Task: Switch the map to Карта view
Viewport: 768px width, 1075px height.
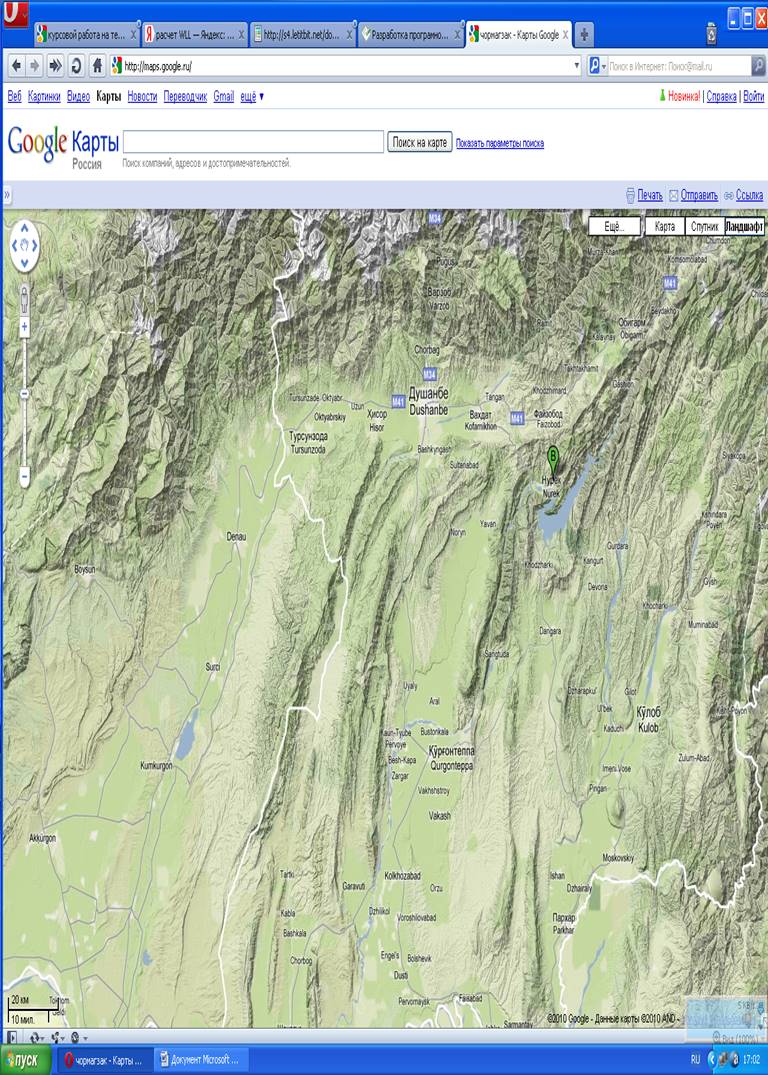Action: pyautogui.click(x=664, y=226)
